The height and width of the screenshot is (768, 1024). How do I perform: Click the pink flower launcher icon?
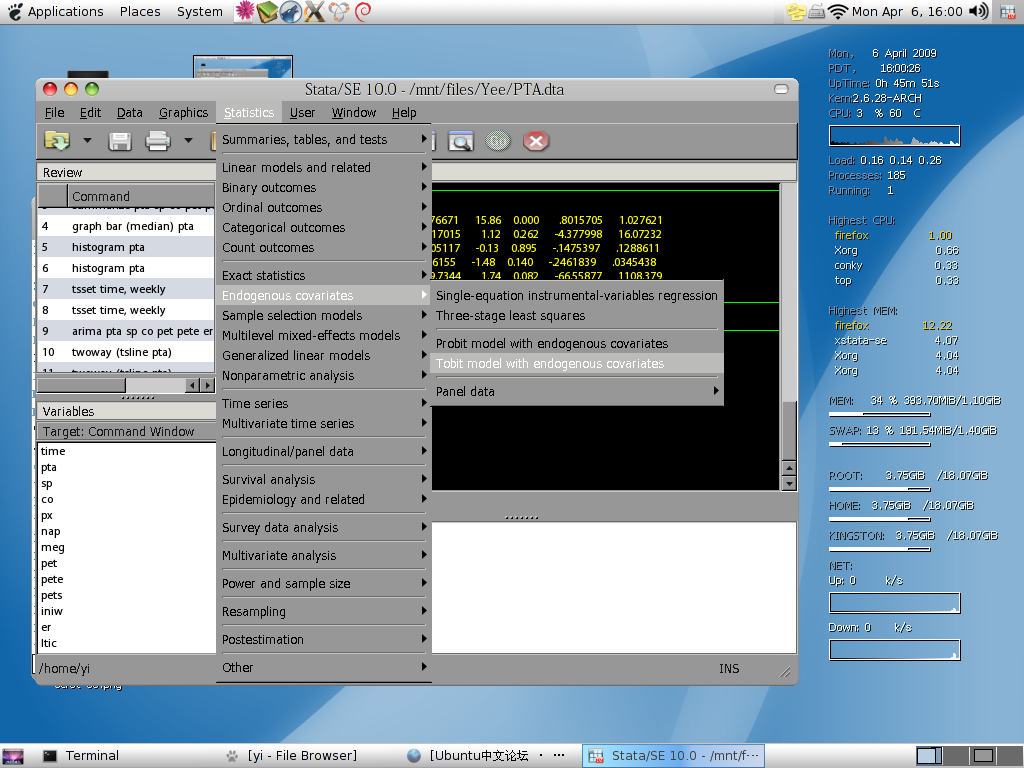(x=244, y=11)
